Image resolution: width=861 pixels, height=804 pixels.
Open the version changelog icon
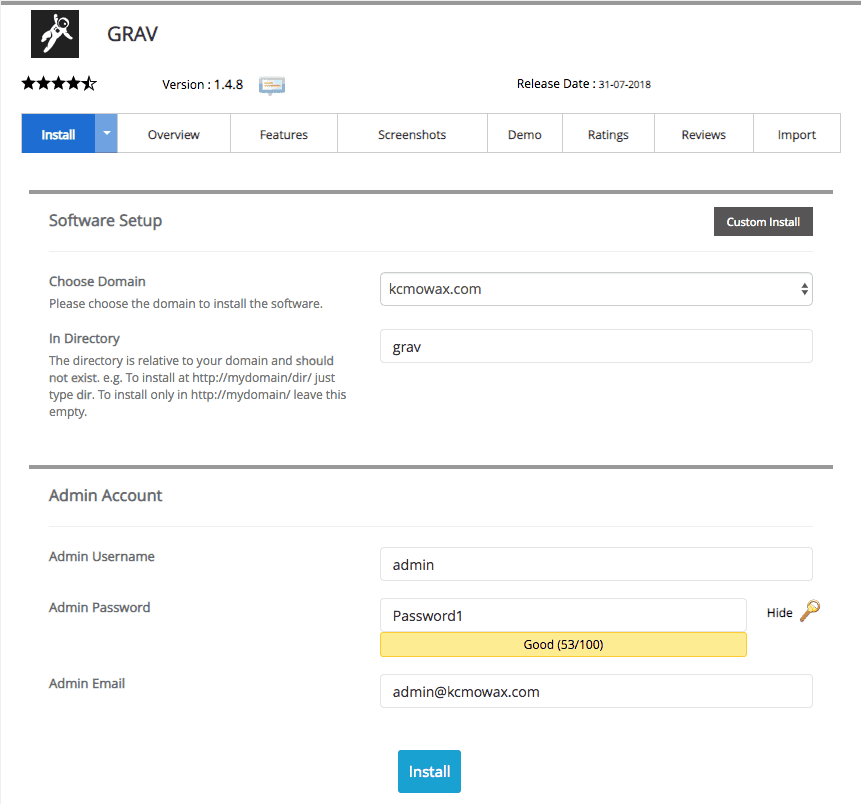(272, 86)
